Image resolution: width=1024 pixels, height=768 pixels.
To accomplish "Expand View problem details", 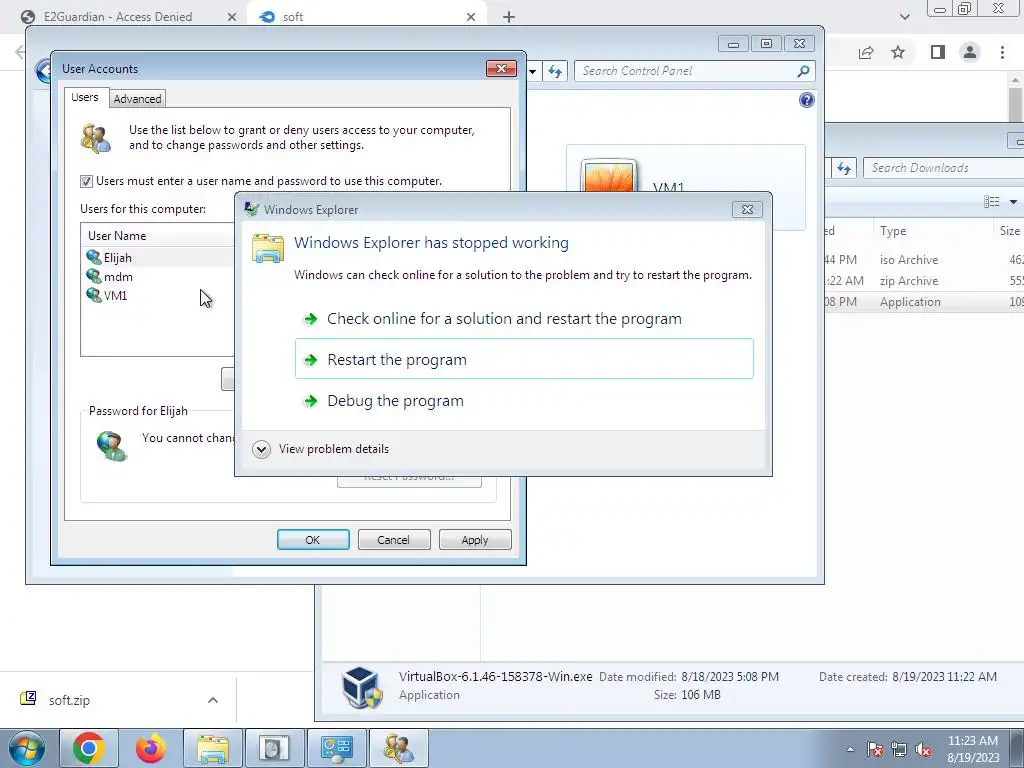I will point(321,449).
